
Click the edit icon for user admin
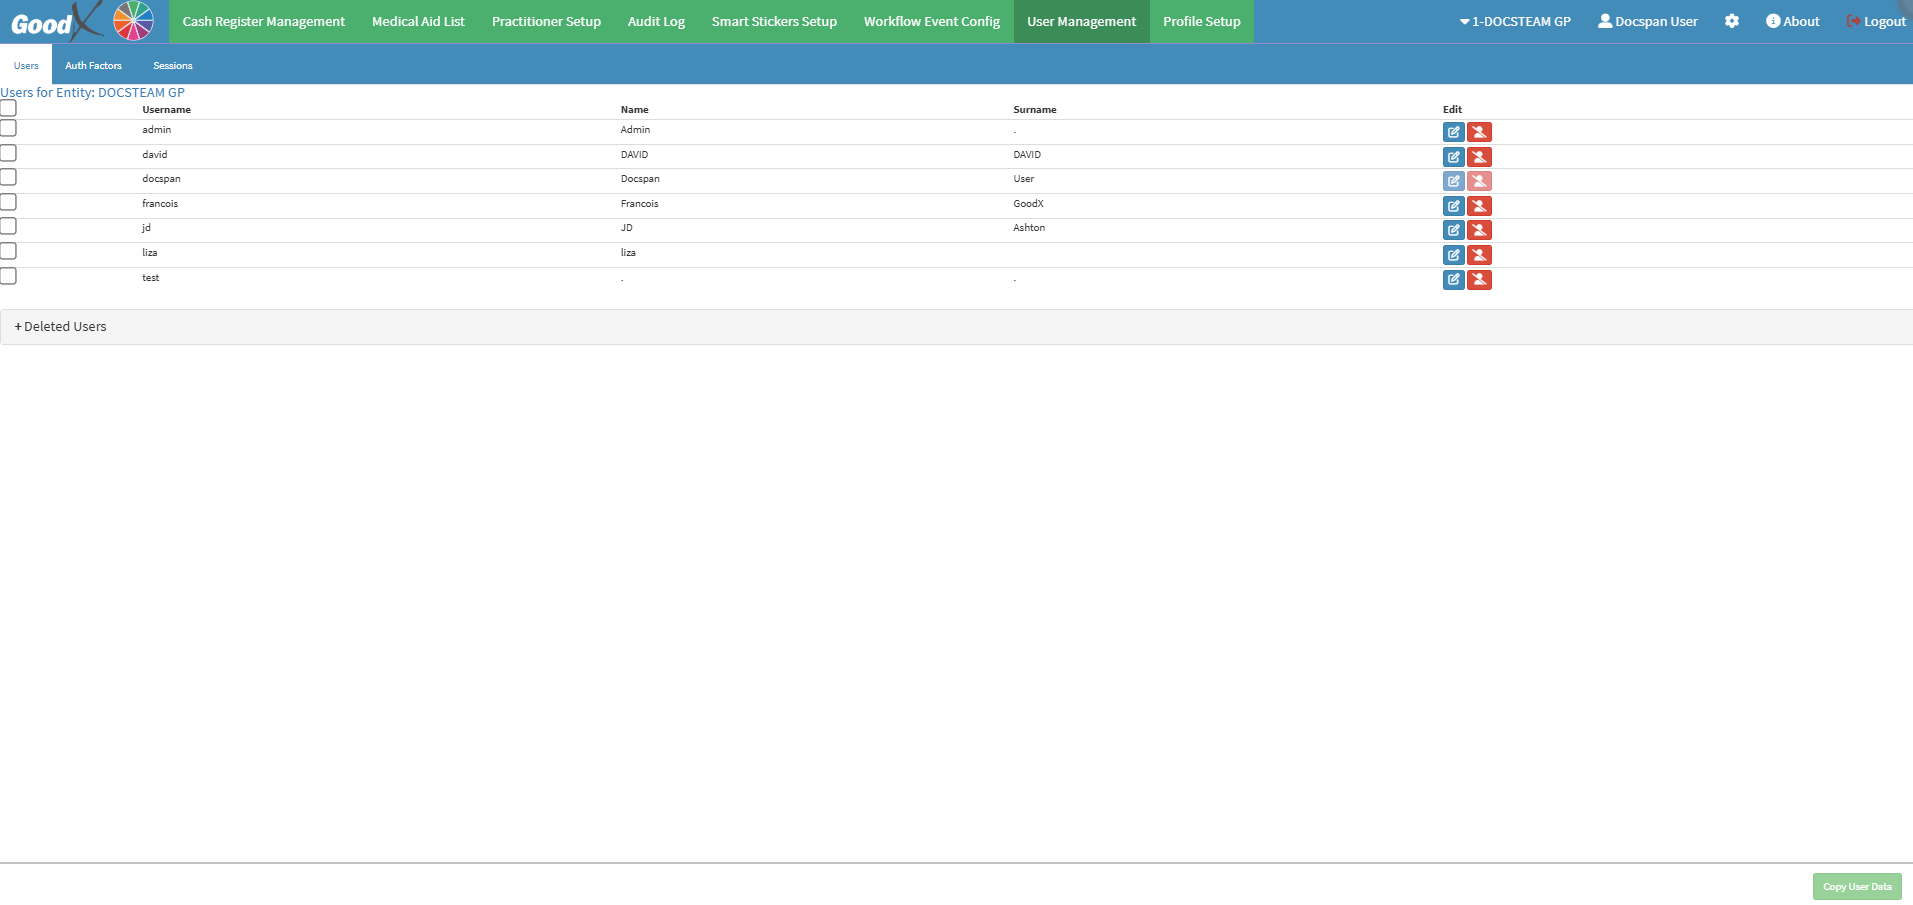[1453, 132]
